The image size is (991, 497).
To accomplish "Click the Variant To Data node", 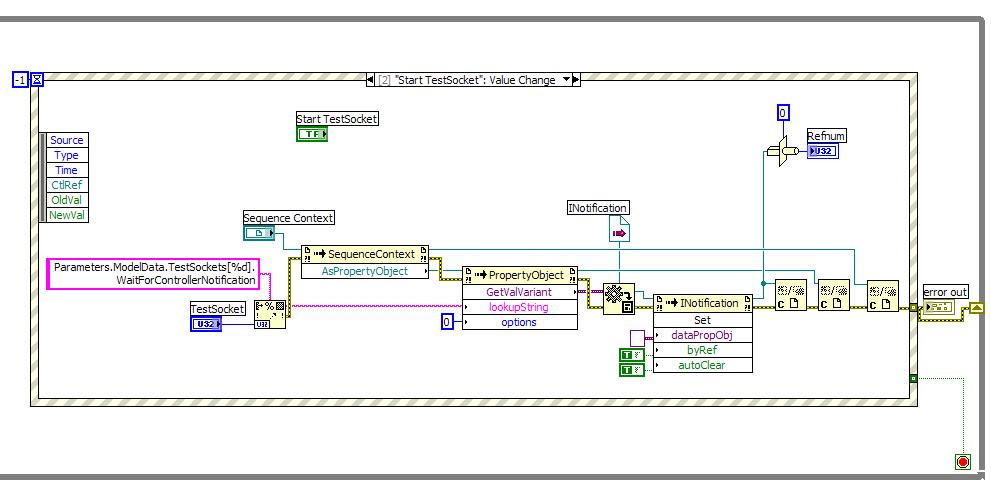I will tap(619, 299).
